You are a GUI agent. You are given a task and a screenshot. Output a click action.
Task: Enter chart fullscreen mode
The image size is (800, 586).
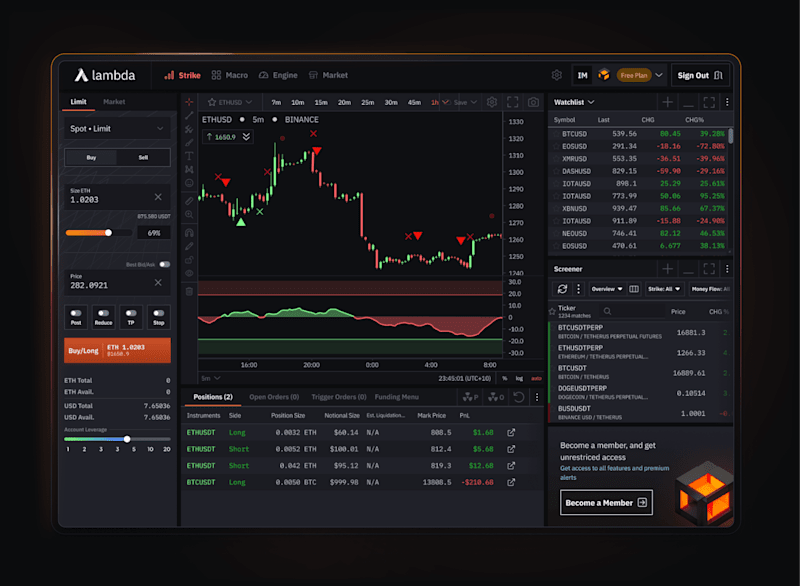click(x=513, y=102)
